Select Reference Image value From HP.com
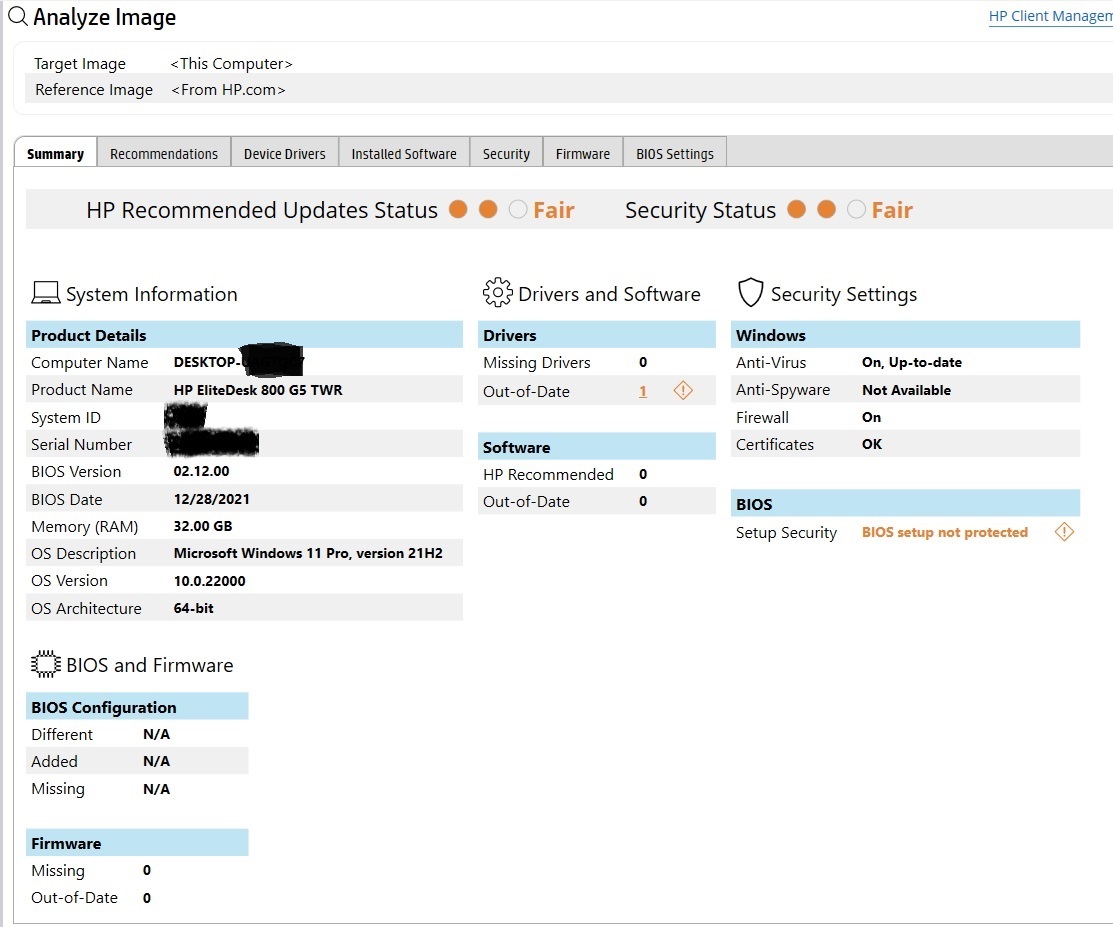 click(x=228, y=89)
